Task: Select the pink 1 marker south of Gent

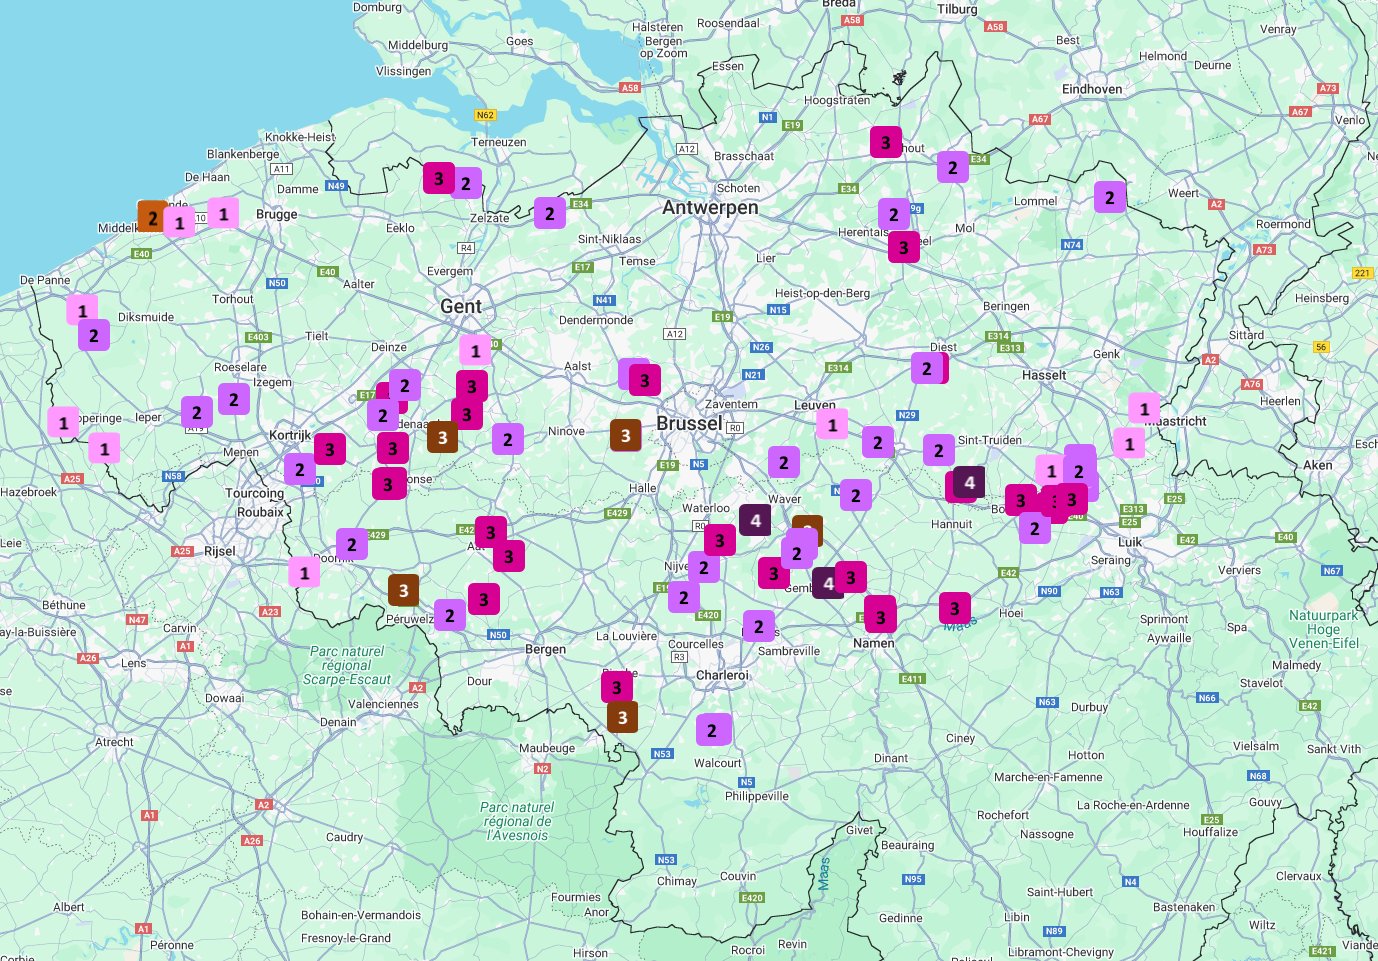Action: point(475,350)
